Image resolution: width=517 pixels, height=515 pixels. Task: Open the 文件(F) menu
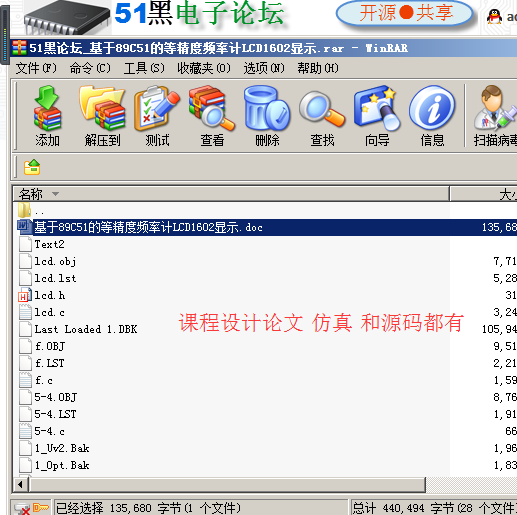tap(36, 68)
